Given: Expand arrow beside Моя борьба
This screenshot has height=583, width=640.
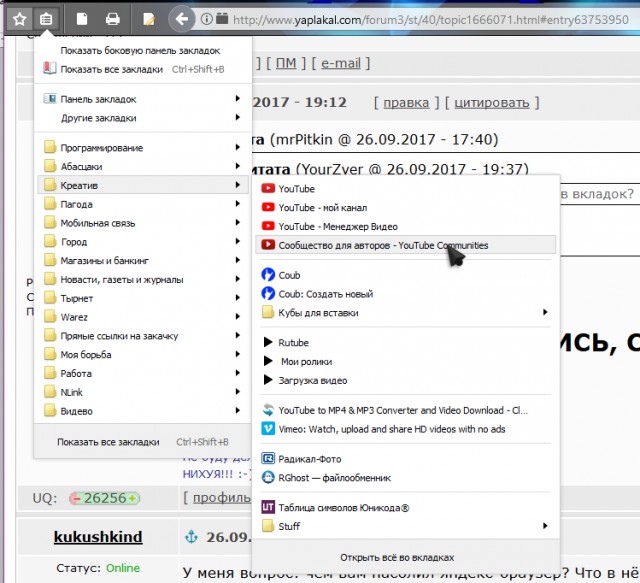Looking at the screenshot, I should coord(238,354).
